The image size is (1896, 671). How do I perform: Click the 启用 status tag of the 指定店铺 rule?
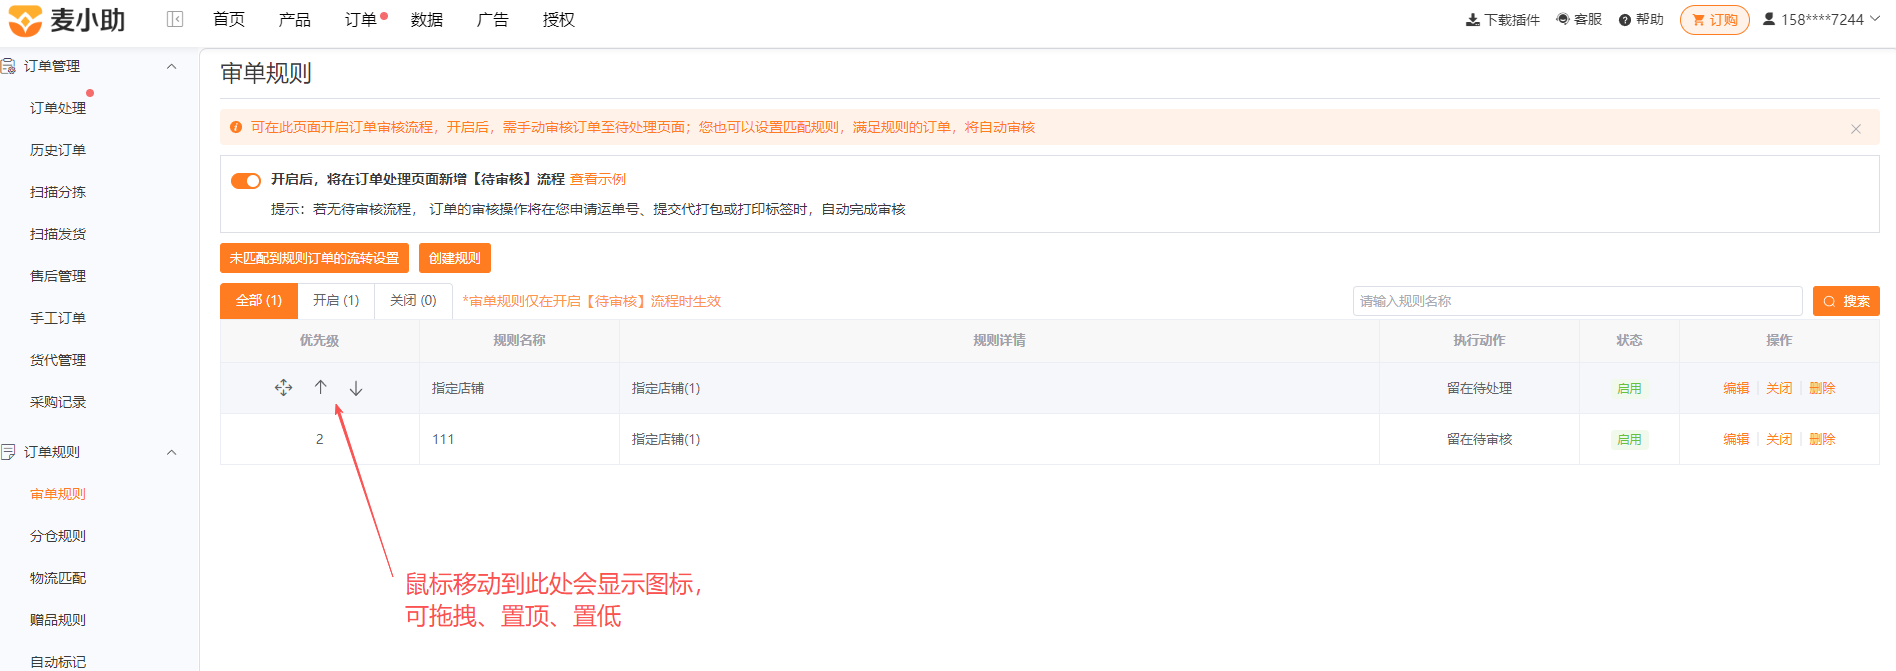coord(1629,388)
